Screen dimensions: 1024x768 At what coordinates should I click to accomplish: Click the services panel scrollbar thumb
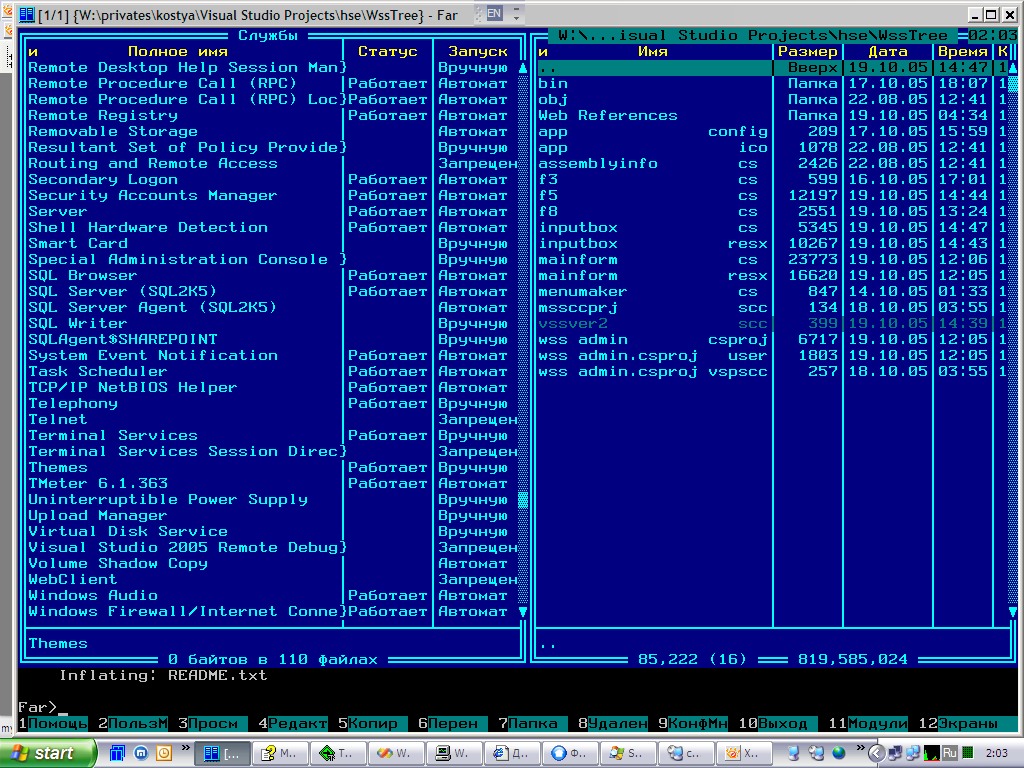pyautogui.click(x=522, y=500)
